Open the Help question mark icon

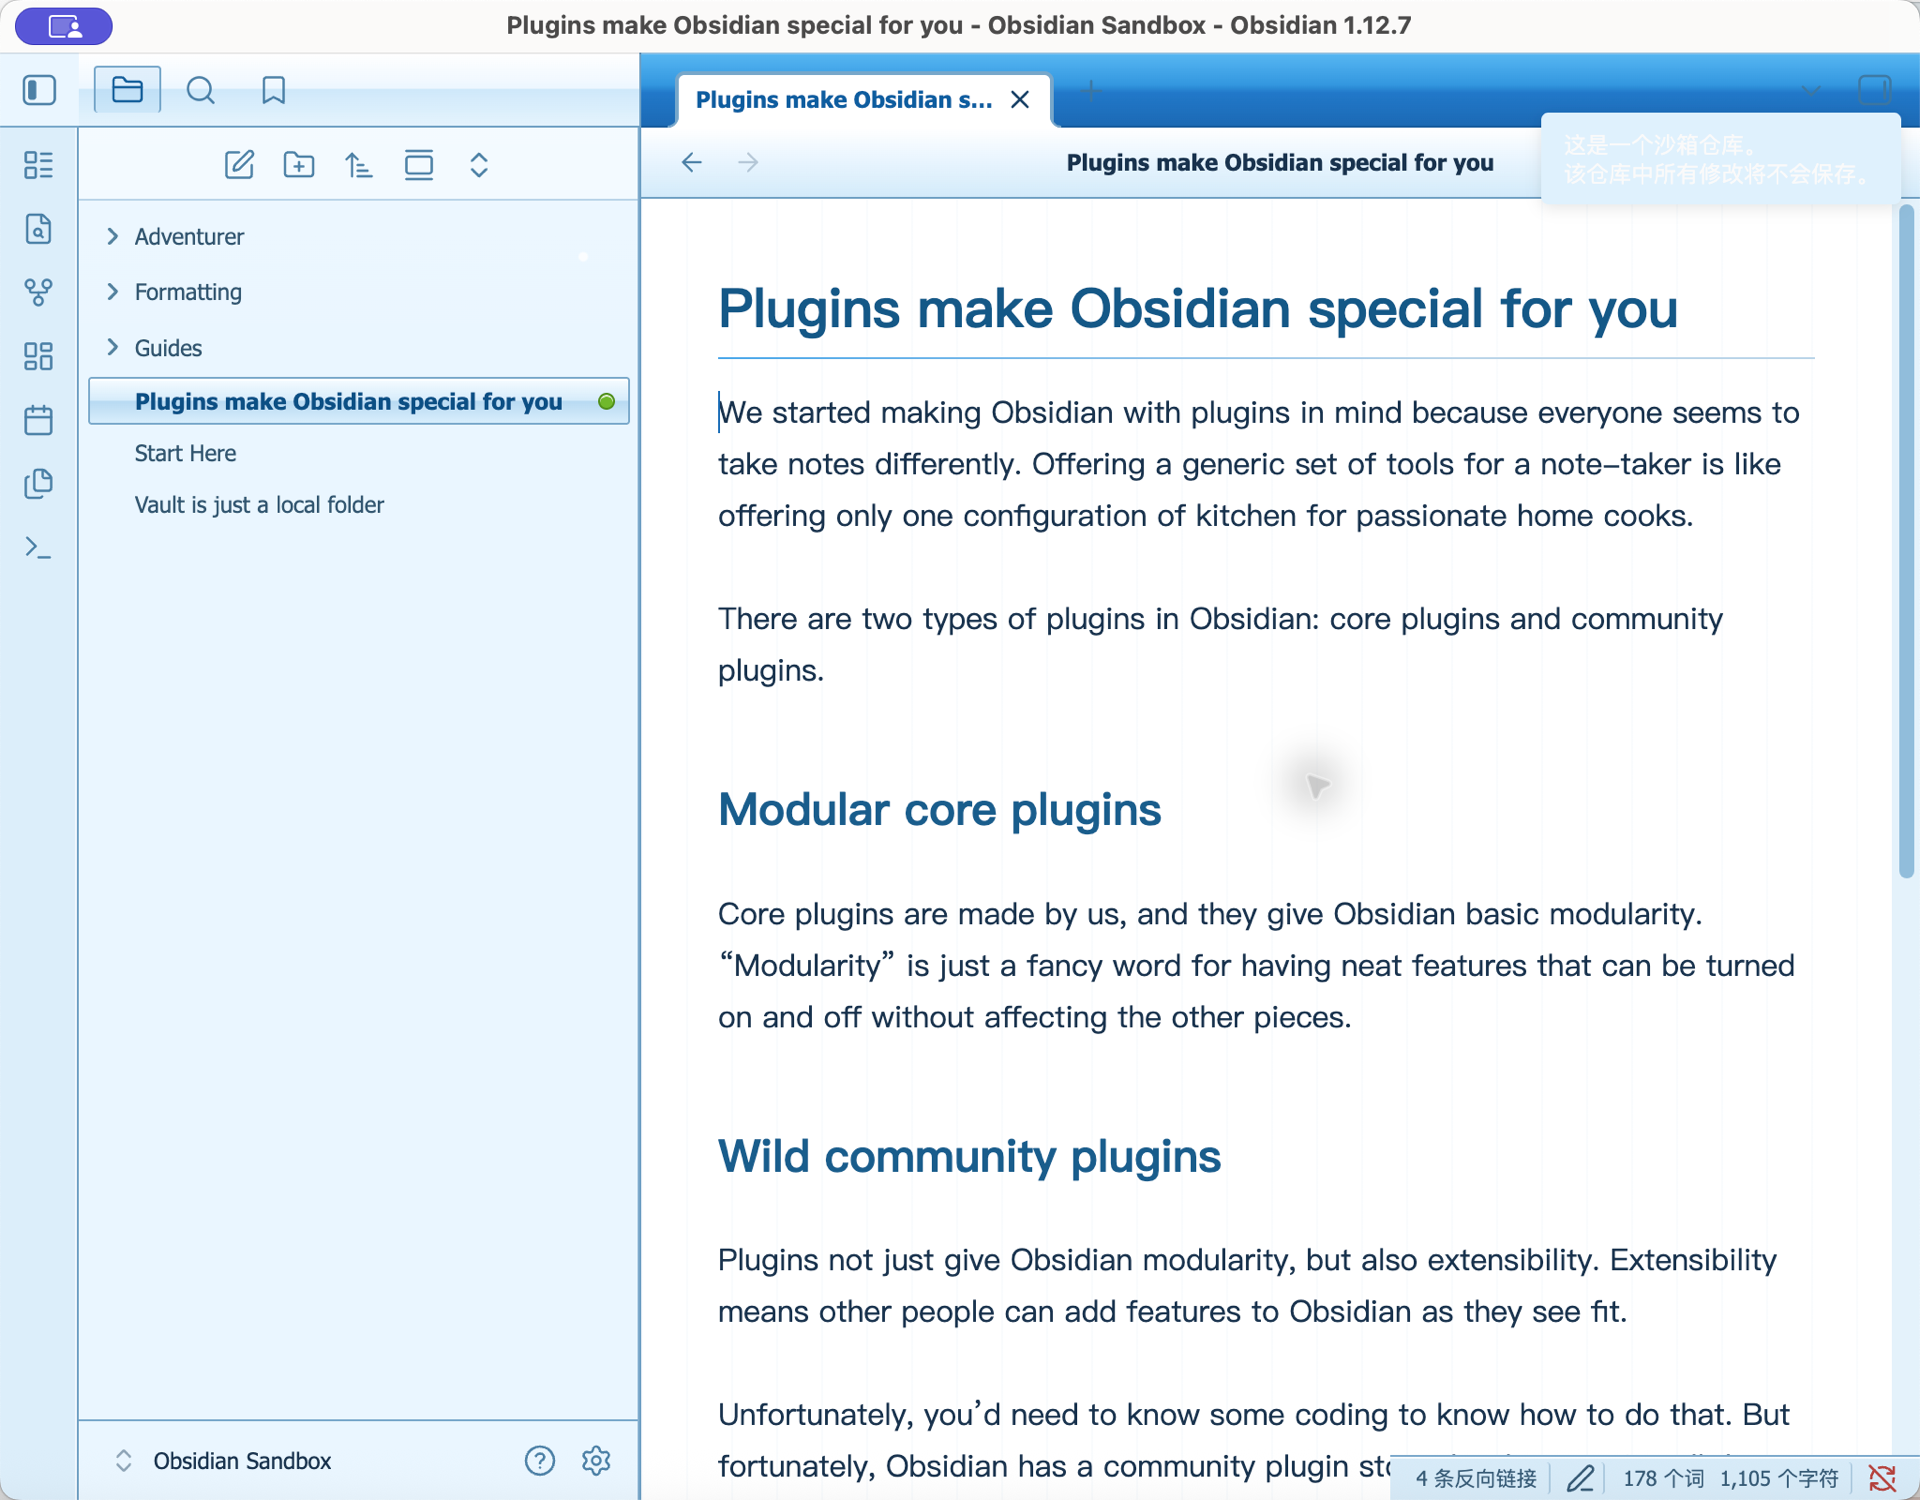point(540,1461)
